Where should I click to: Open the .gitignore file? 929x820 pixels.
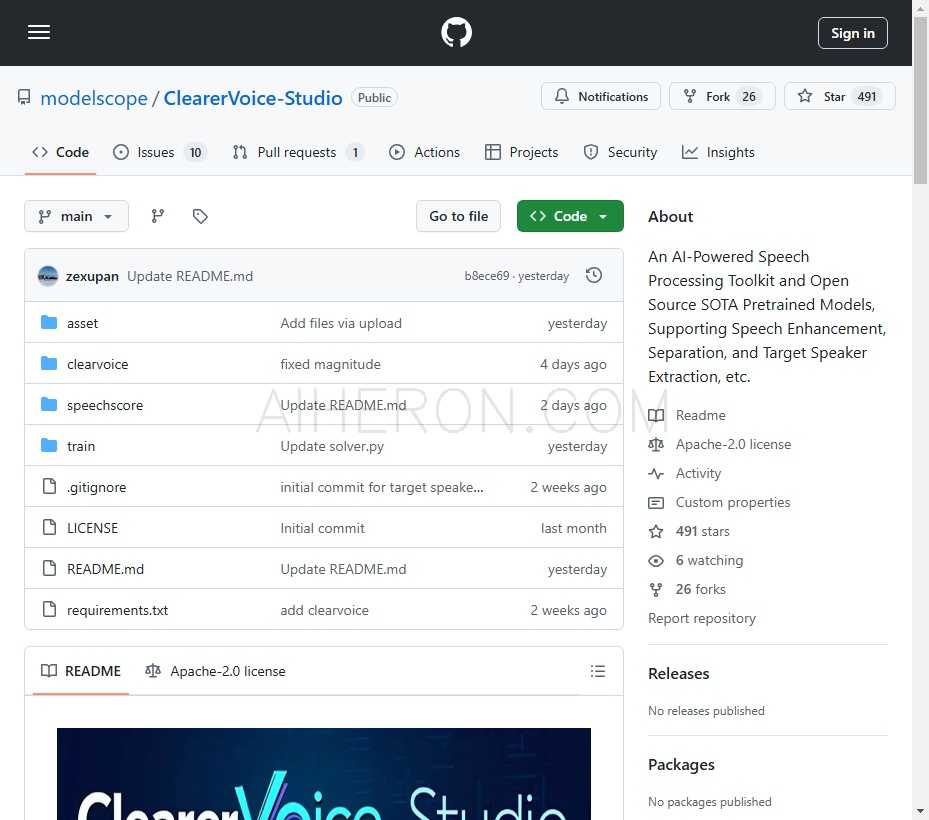(96, 487)
